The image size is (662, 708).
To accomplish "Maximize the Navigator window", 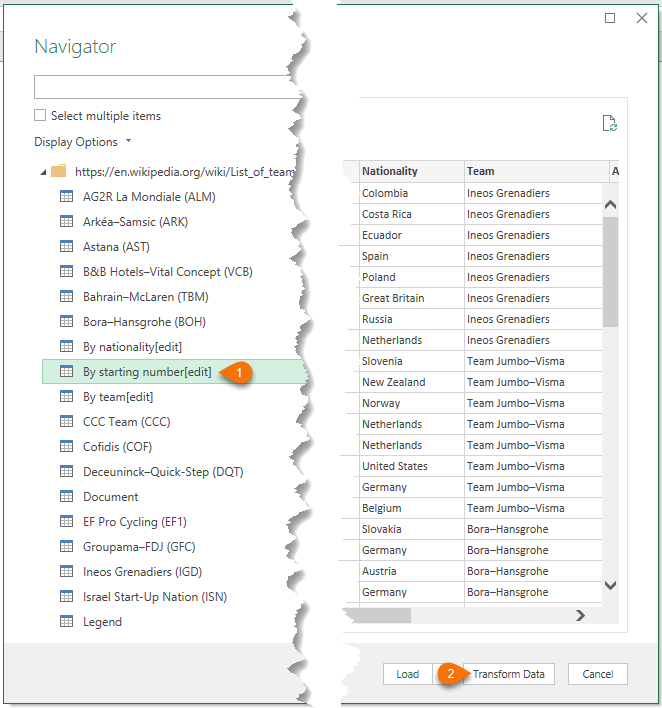I will [610, 18].
